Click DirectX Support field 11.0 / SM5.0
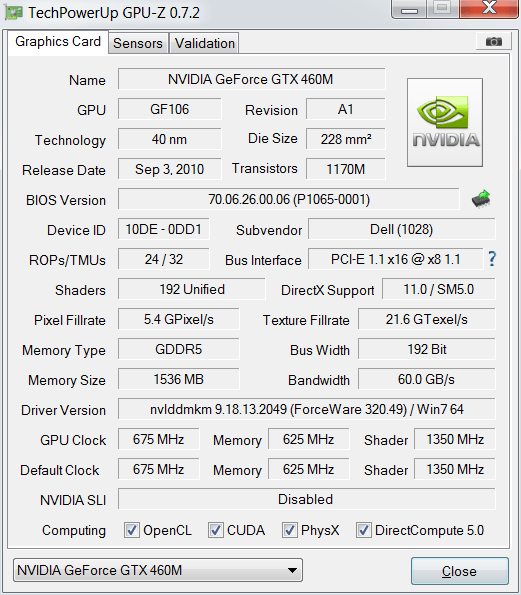Viewport: 521px width, 595px height. click(439, 289)
